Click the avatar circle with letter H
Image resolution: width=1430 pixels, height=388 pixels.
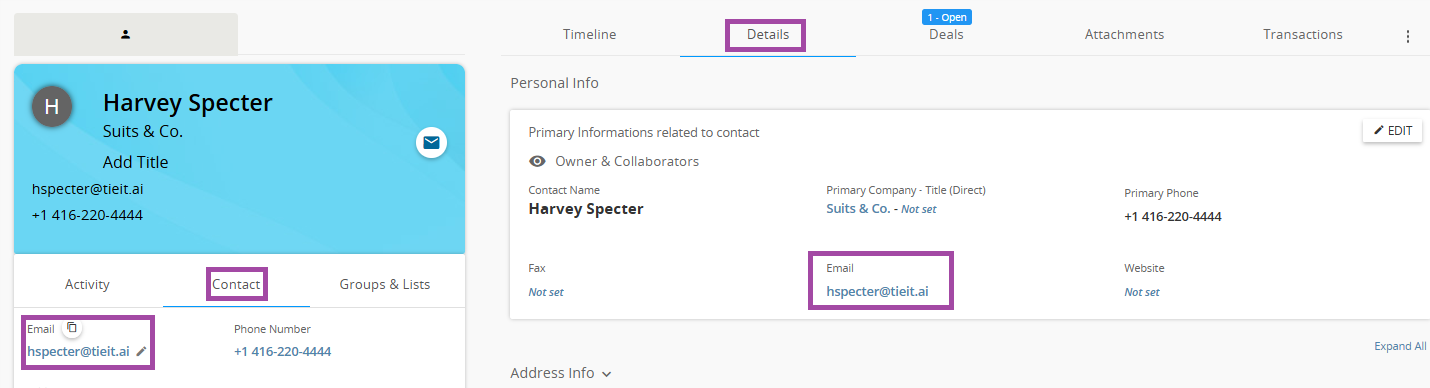click(x=52, y=107)
